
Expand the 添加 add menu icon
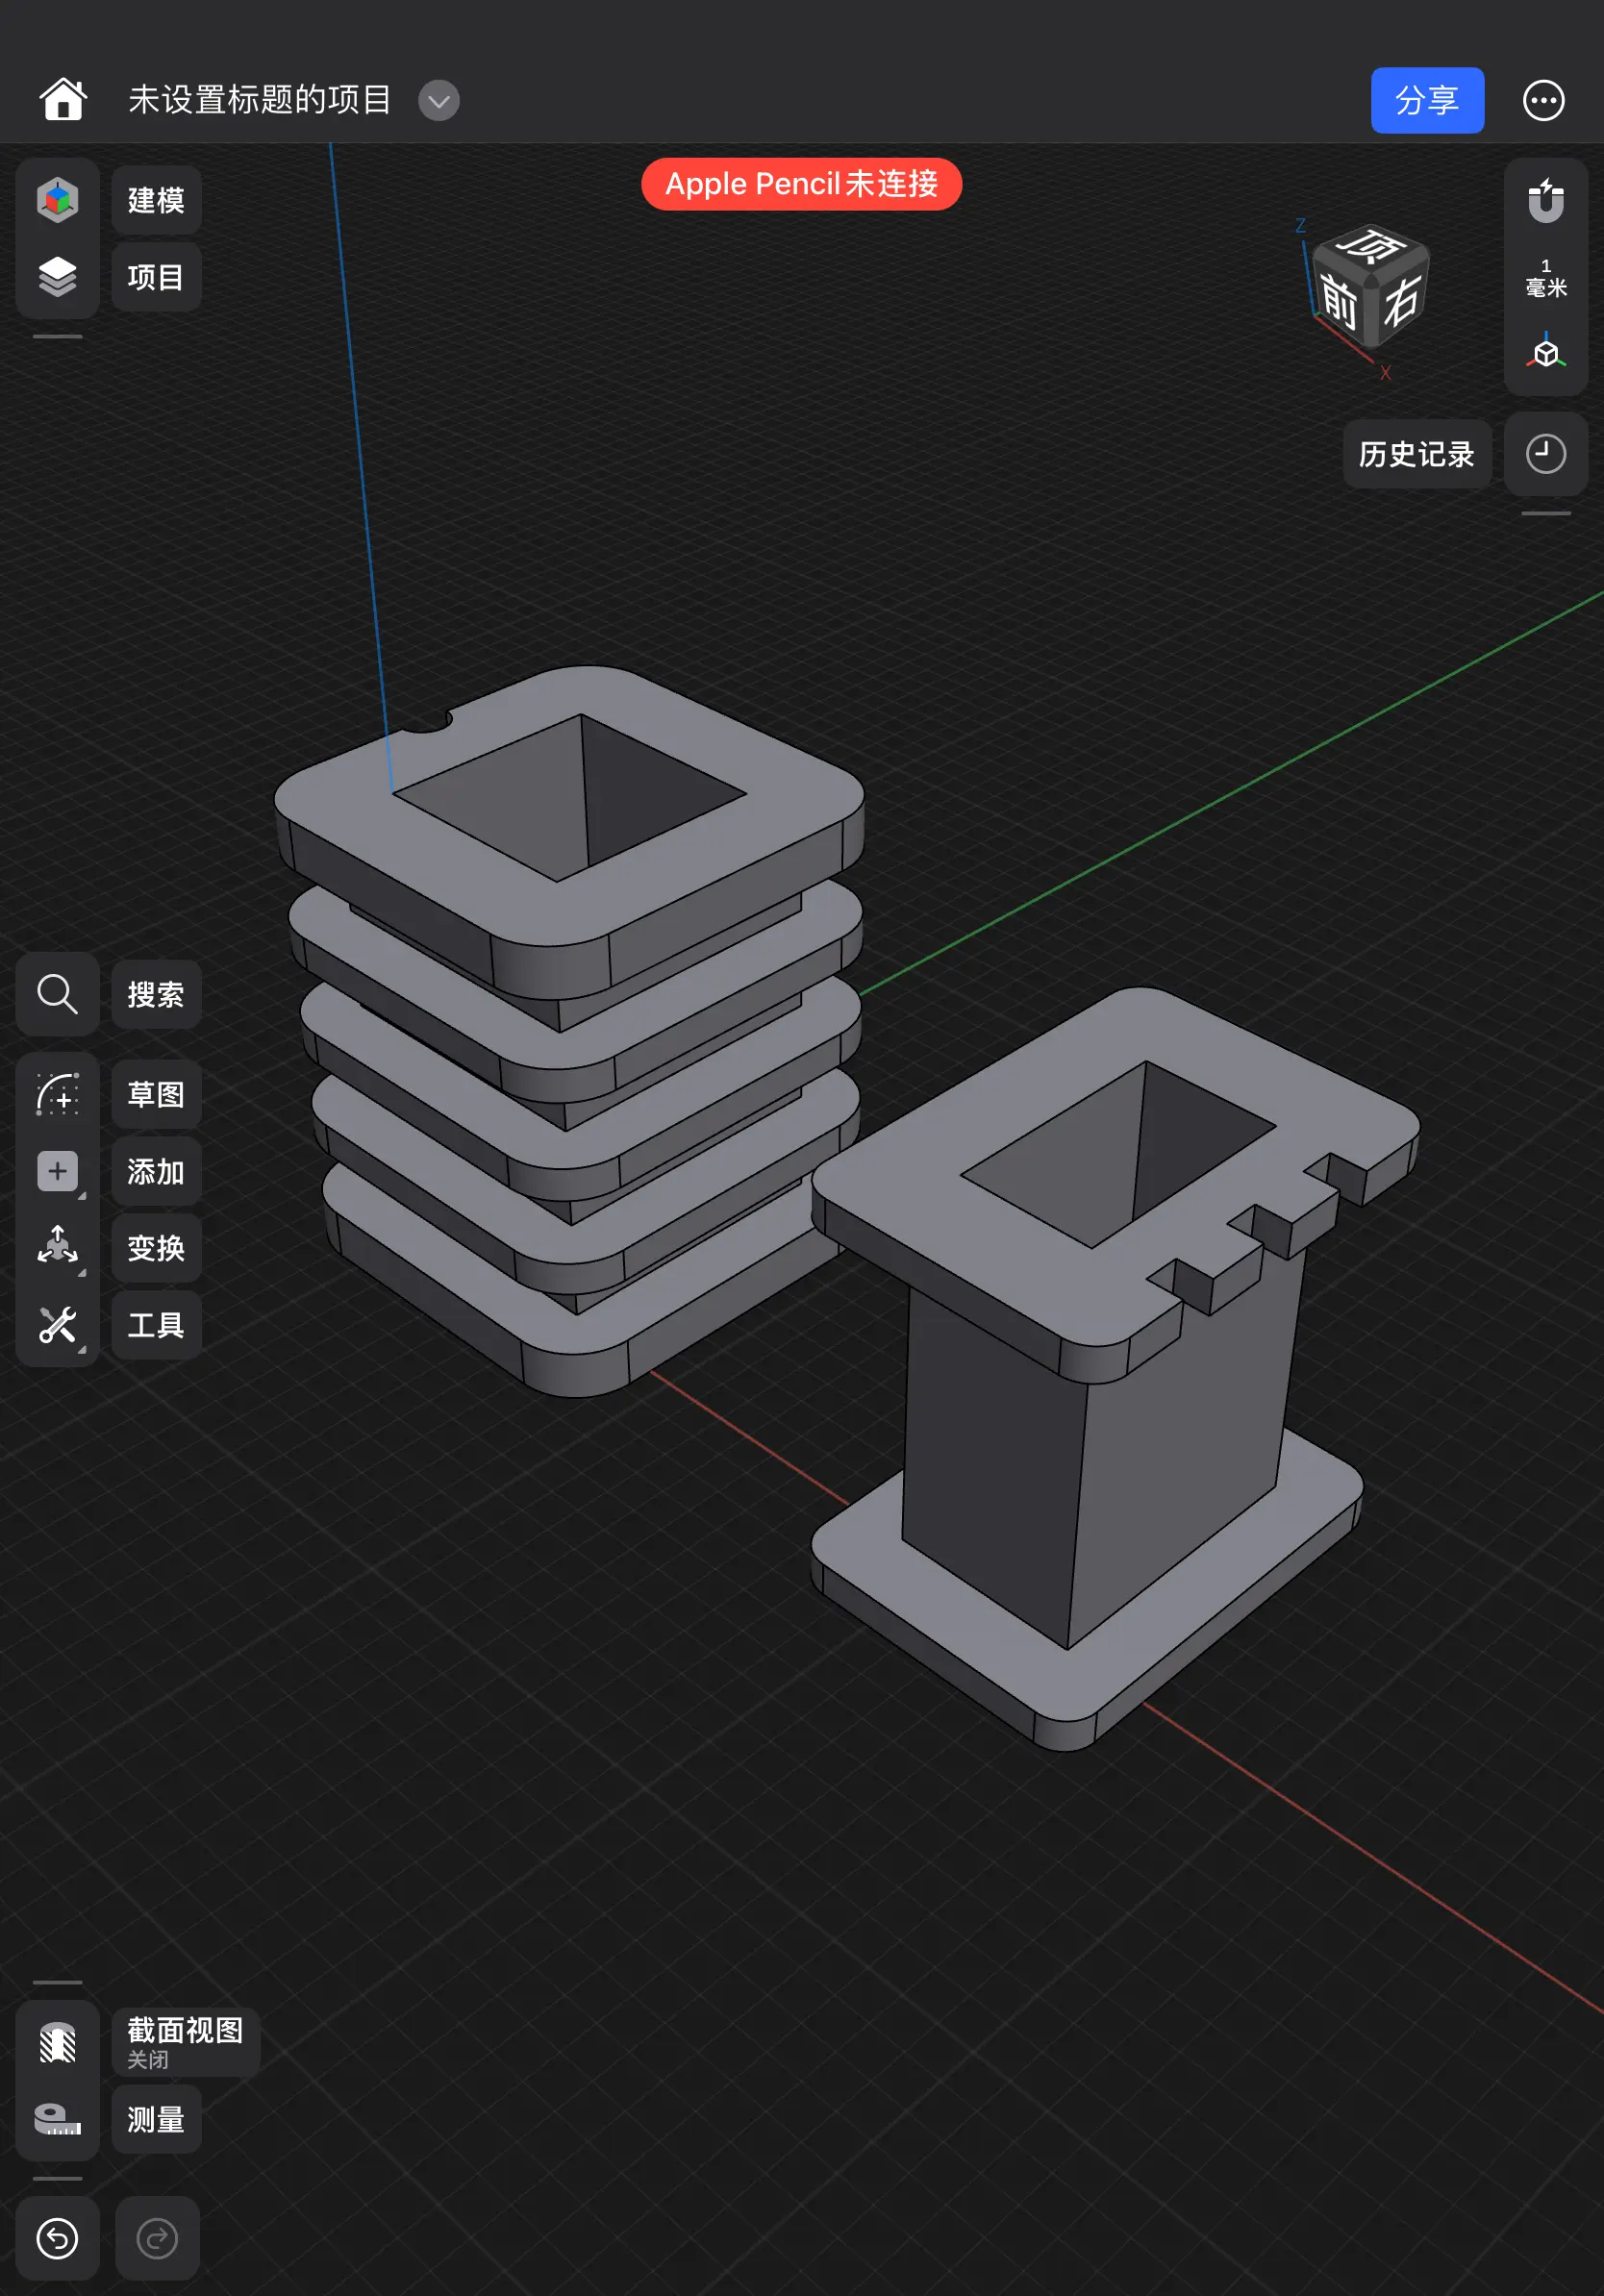point(57,1171)
